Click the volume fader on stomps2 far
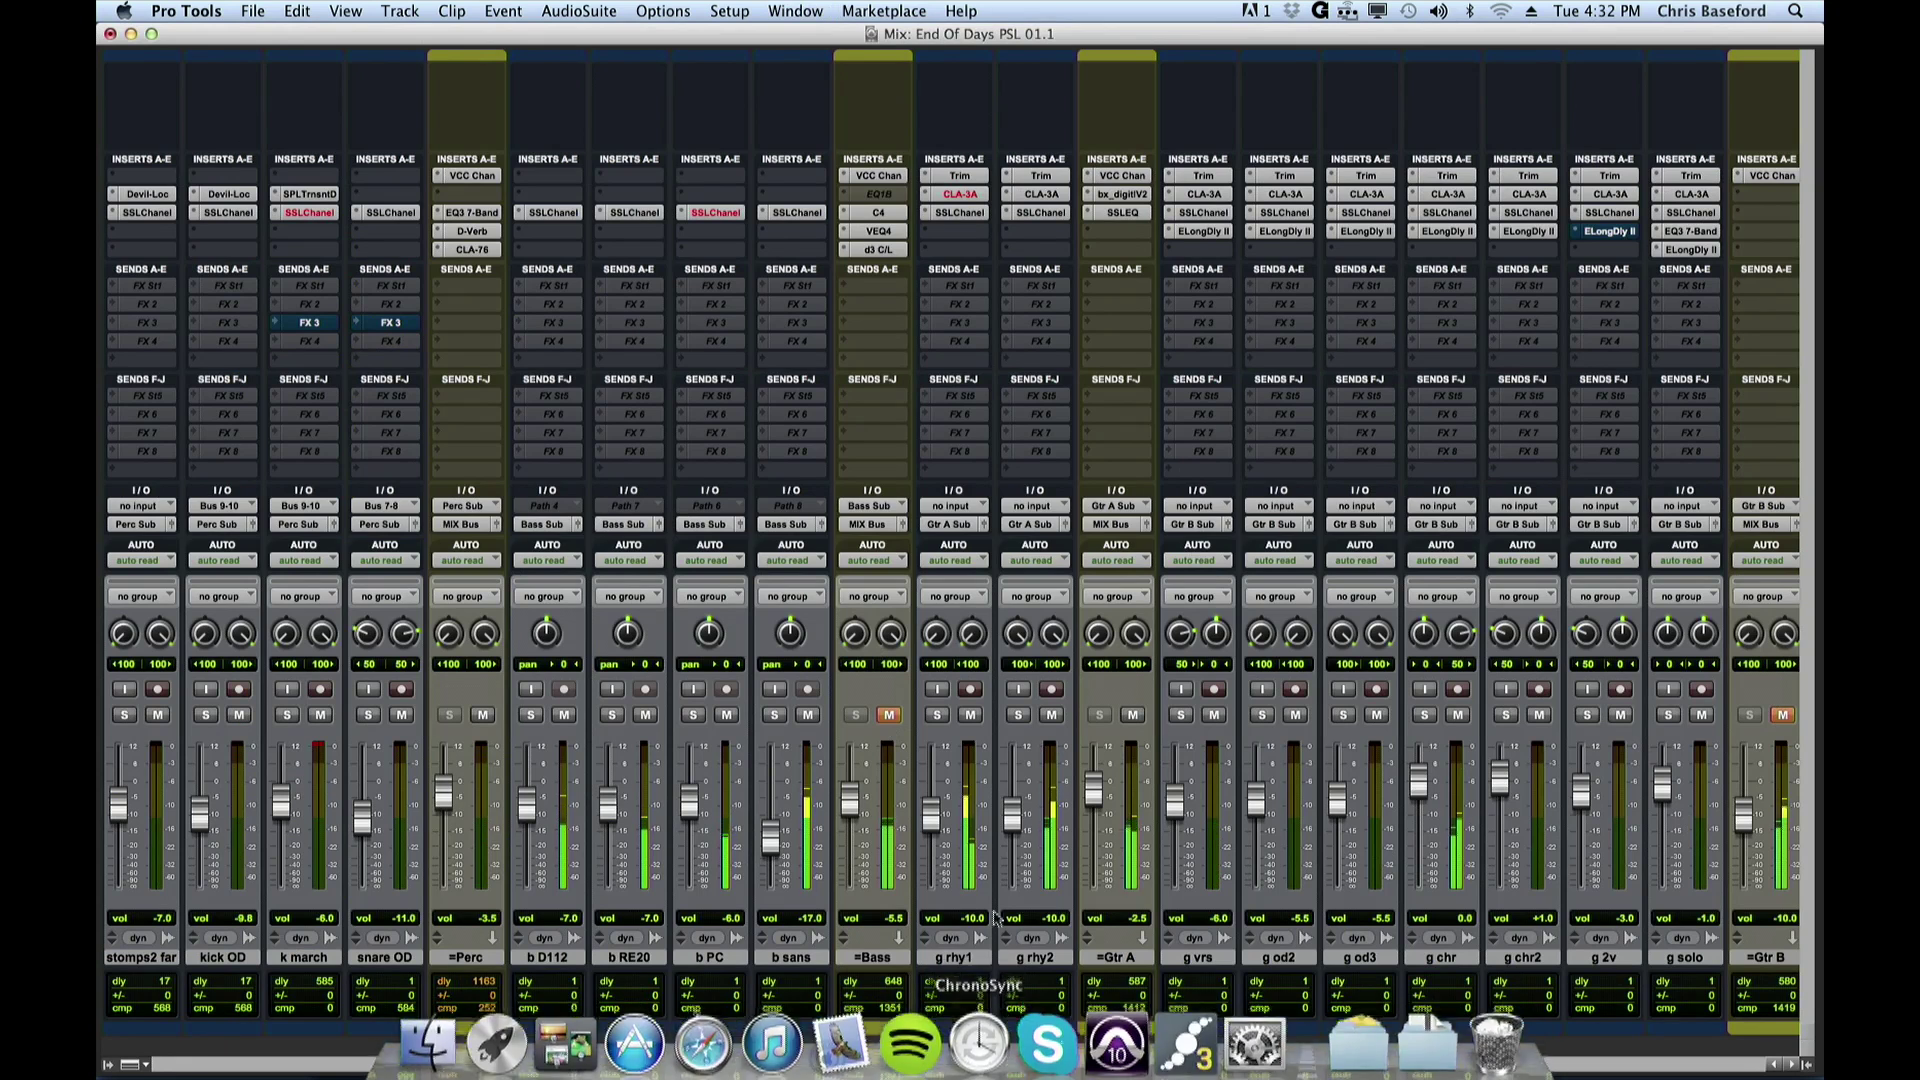The height and width of the screenshot is (1080, 1920). tap(119, 805)
